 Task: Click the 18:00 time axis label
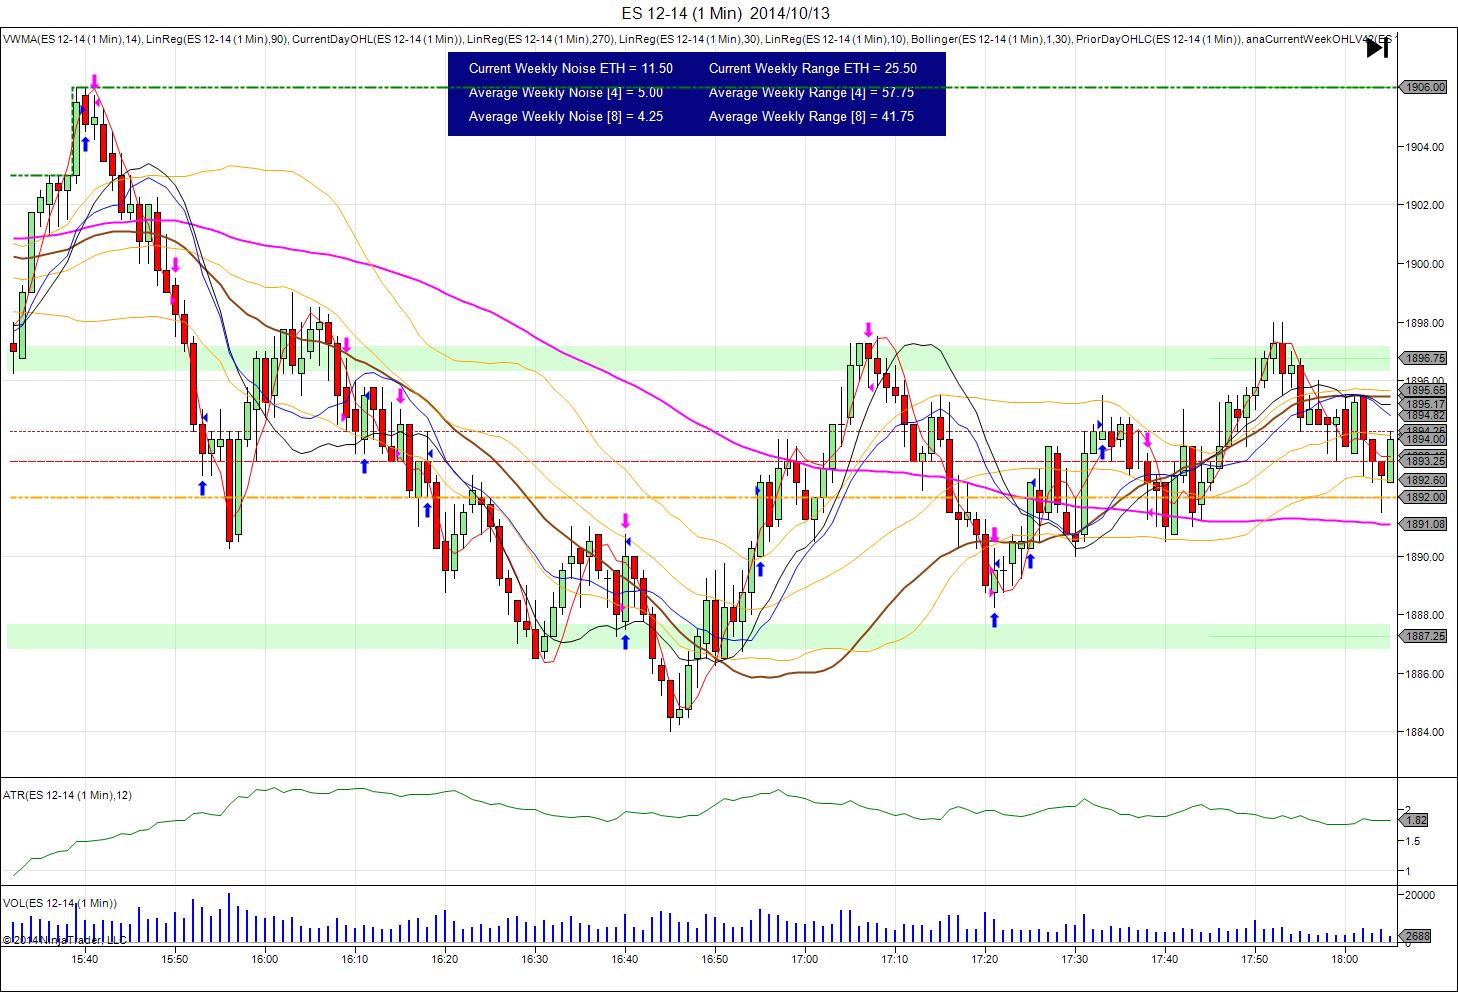point(1344,959)
